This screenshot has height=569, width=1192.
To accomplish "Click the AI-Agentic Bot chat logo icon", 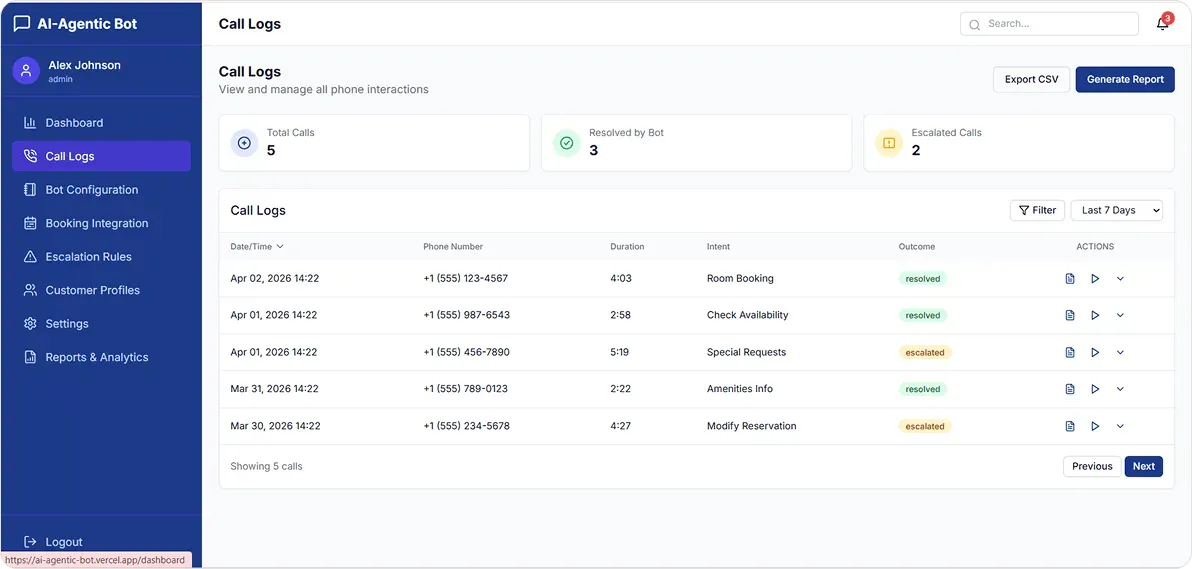I will (x=22, y=24).
